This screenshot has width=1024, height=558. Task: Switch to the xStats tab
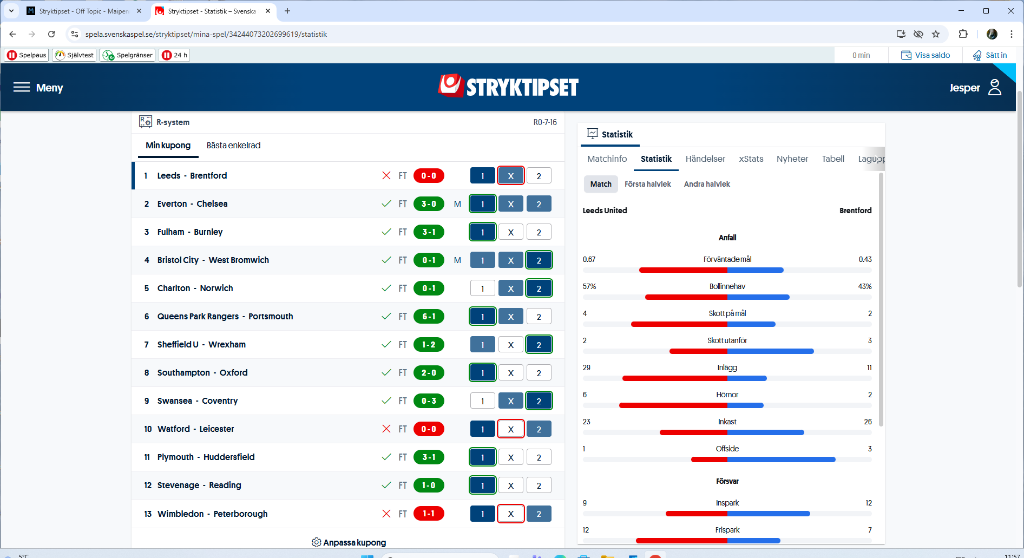751,159
